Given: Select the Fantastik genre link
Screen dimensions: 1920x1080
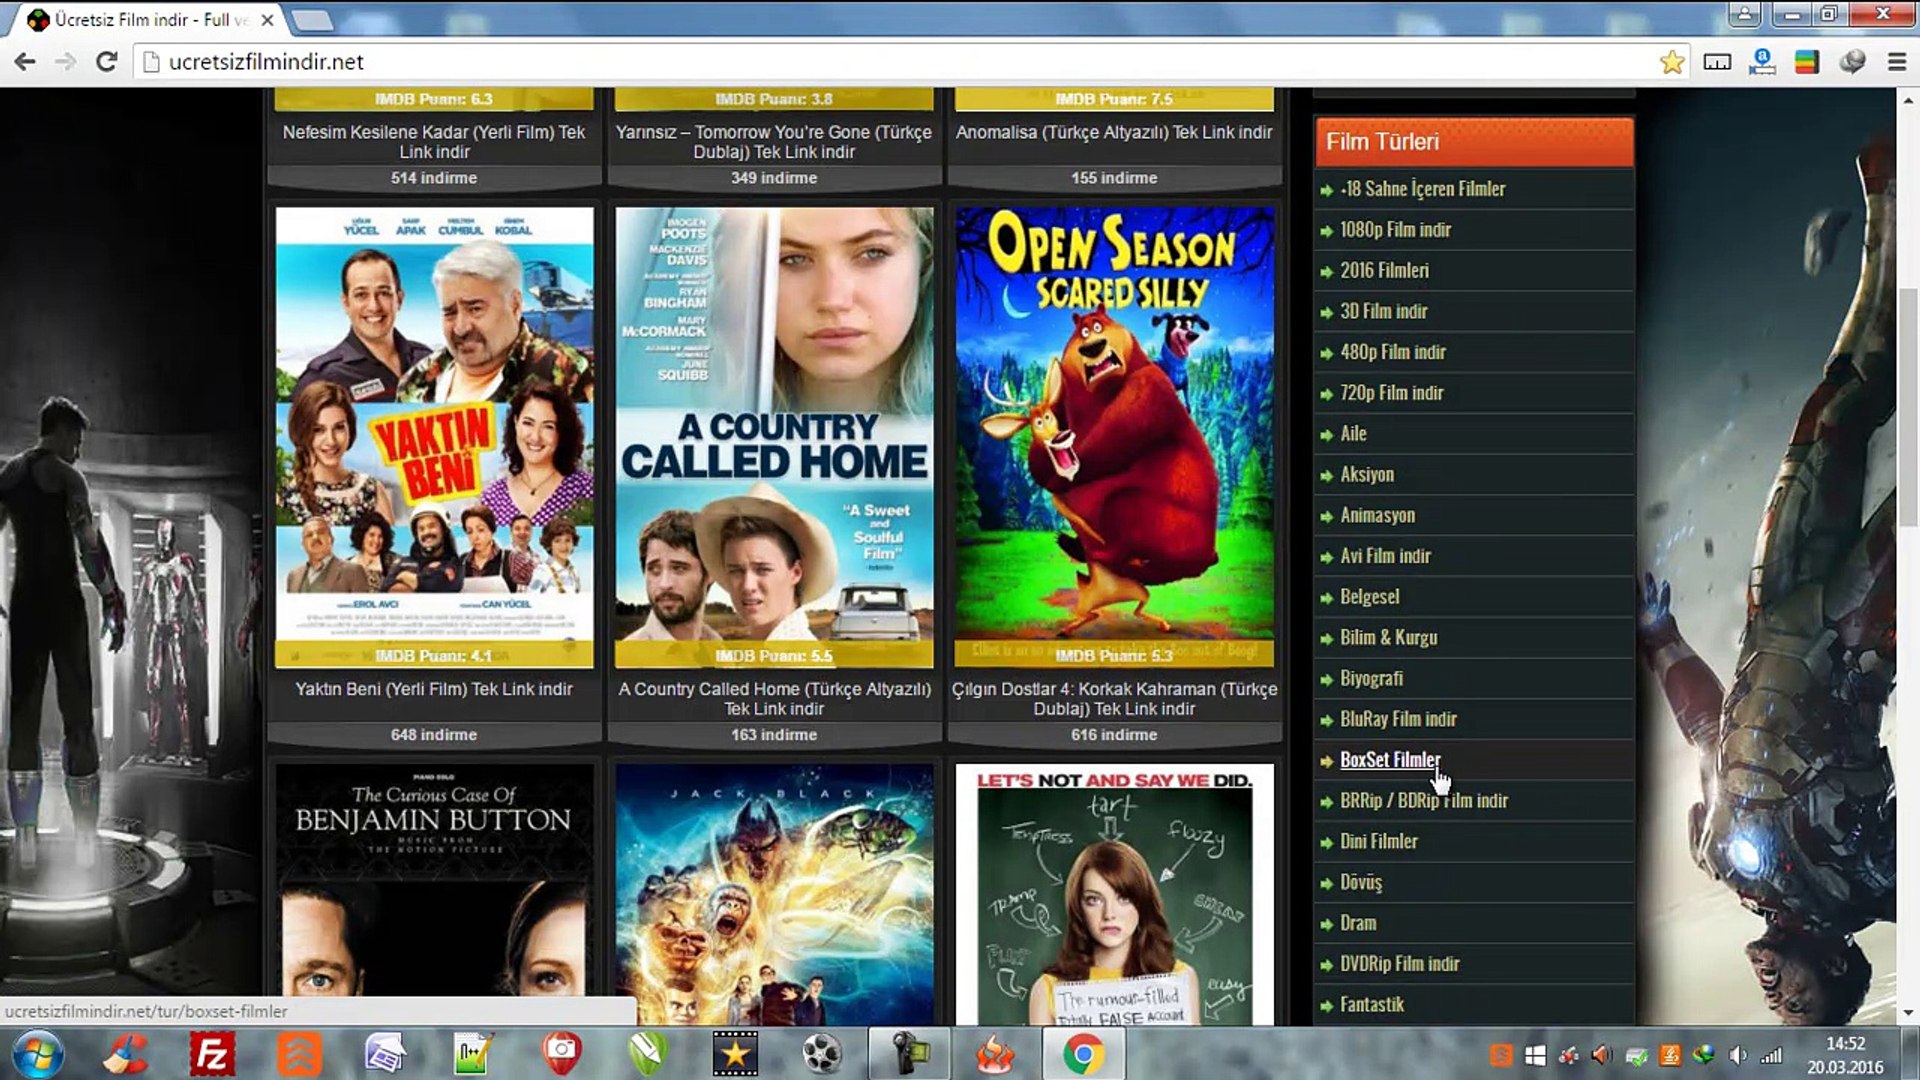Looking at the screenshot, I should pyautogui.click(x=1372, y=1005).
